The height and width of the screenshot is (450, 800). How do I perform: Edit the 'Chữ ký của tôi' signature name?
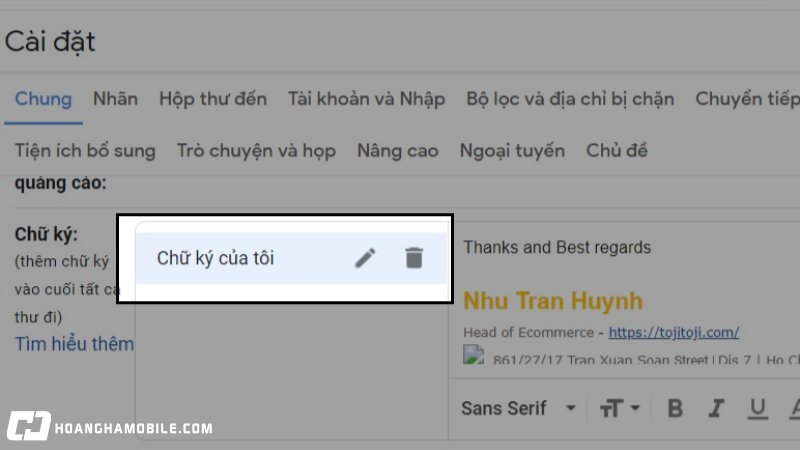[365, 258]
